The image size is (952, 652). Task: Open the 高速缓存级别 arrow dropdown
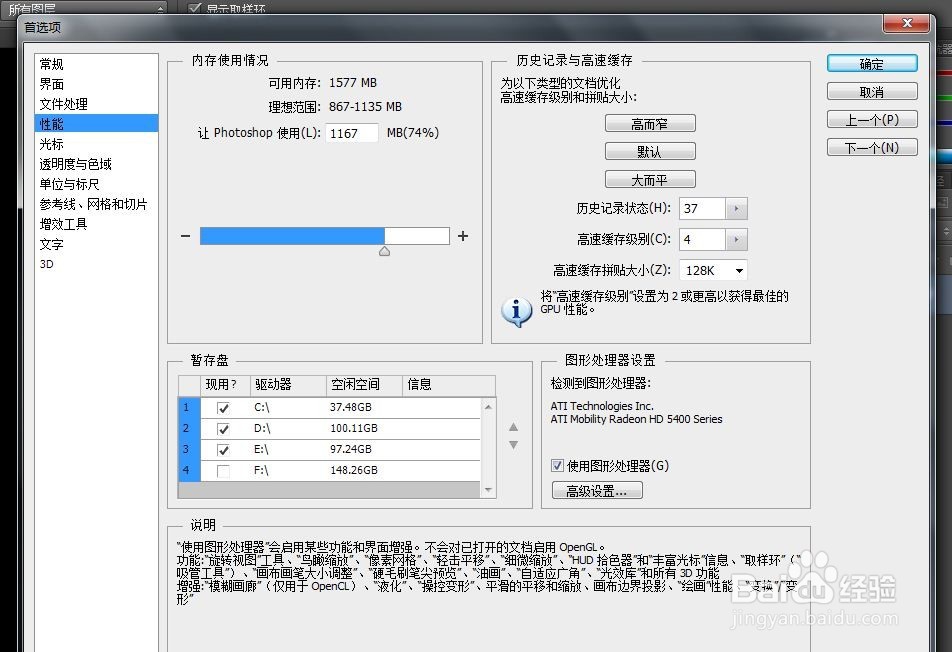736,239
